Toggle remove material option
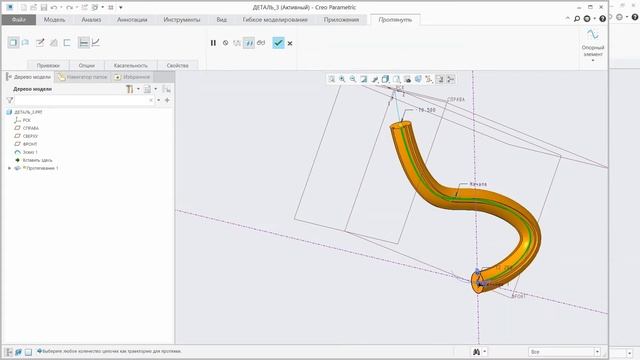This screenshot has height=360, width=640. pyautogui.click(x=53, y=42)
